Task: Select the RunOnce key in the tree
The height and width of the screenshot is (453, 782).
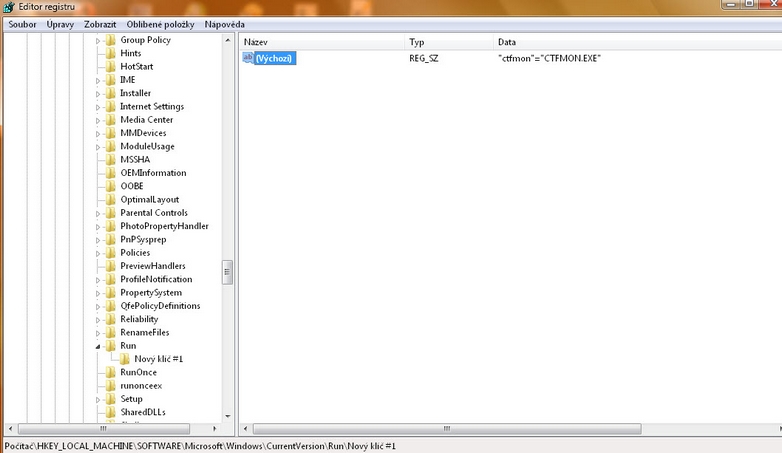Action: pos(138,372)
